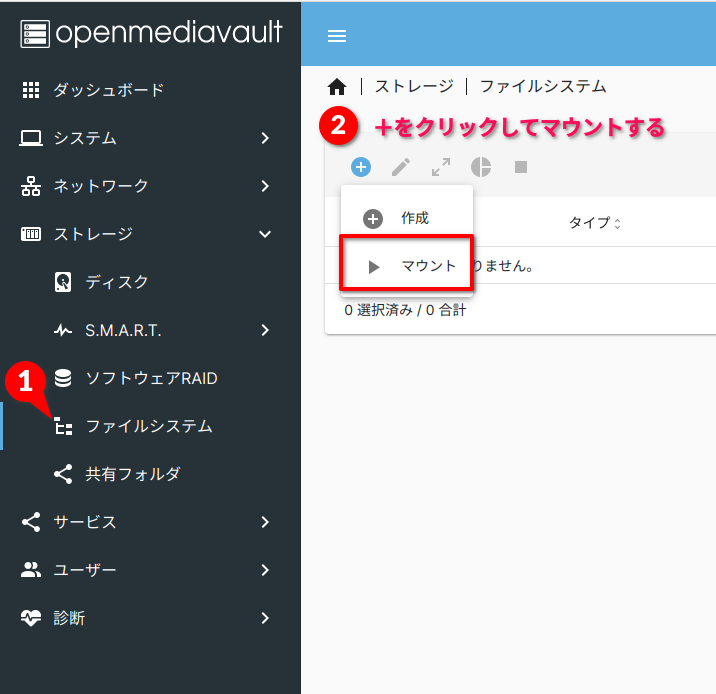
Task: Expand the サービス menu chevron
Action: tap(265, 522)
